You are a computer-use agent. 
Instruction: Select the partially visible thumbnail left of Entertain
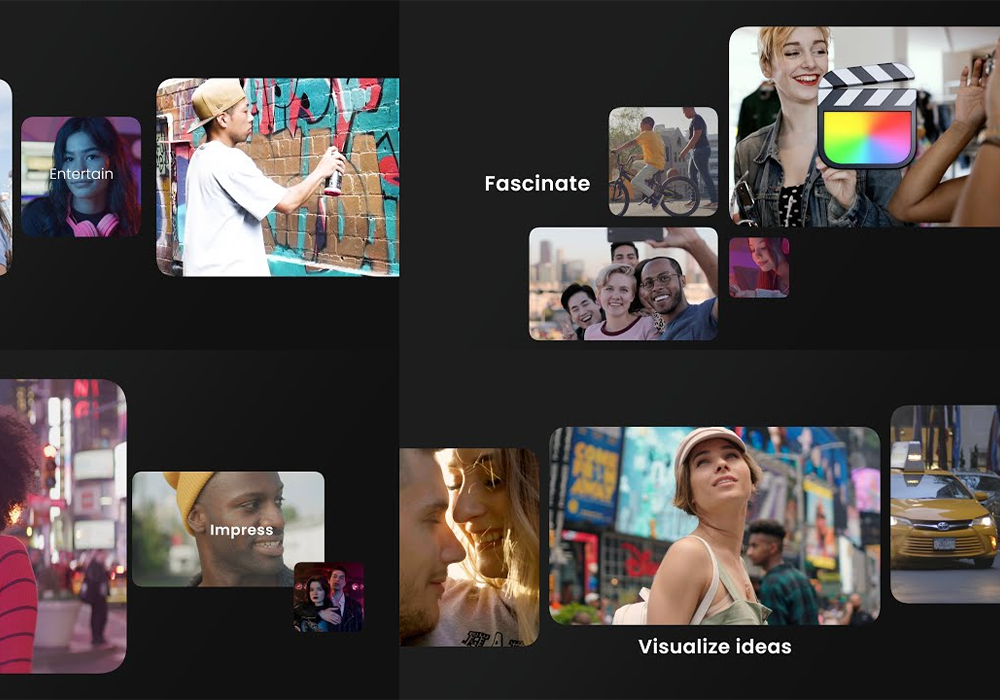[x=5, y=177]
